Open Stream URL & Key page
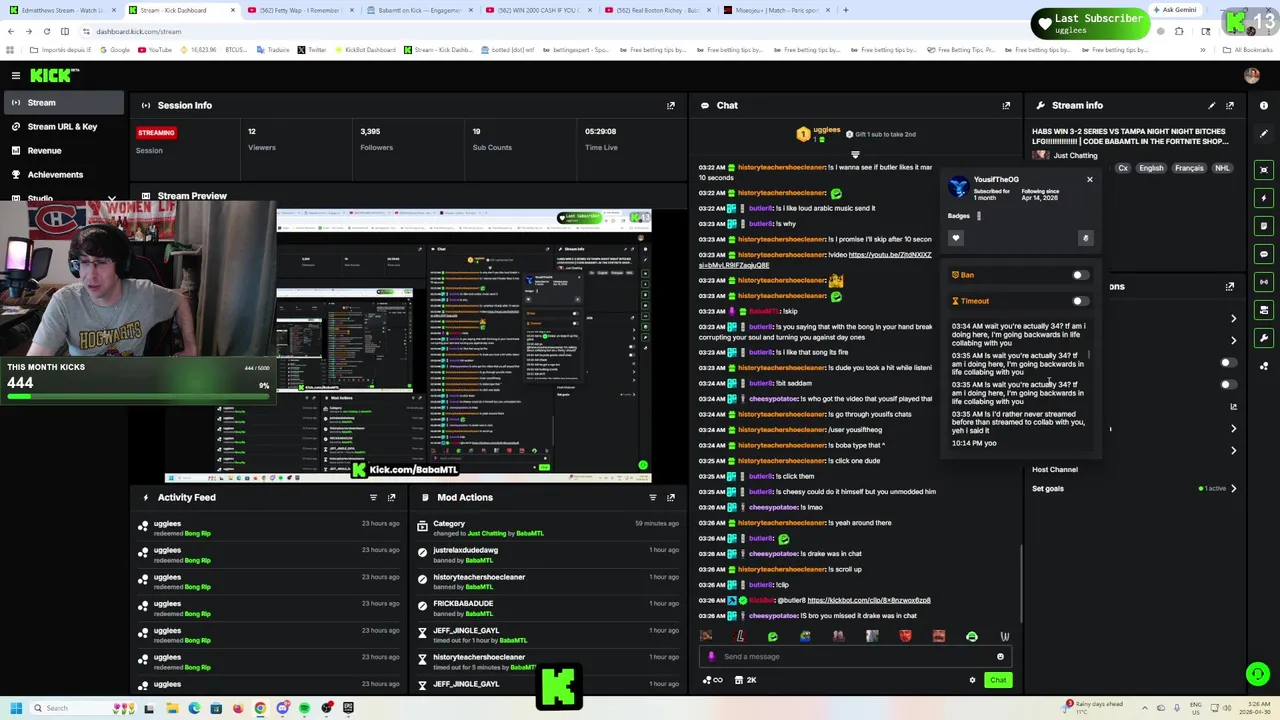1280x720 pixels. (x=62, y=127)
